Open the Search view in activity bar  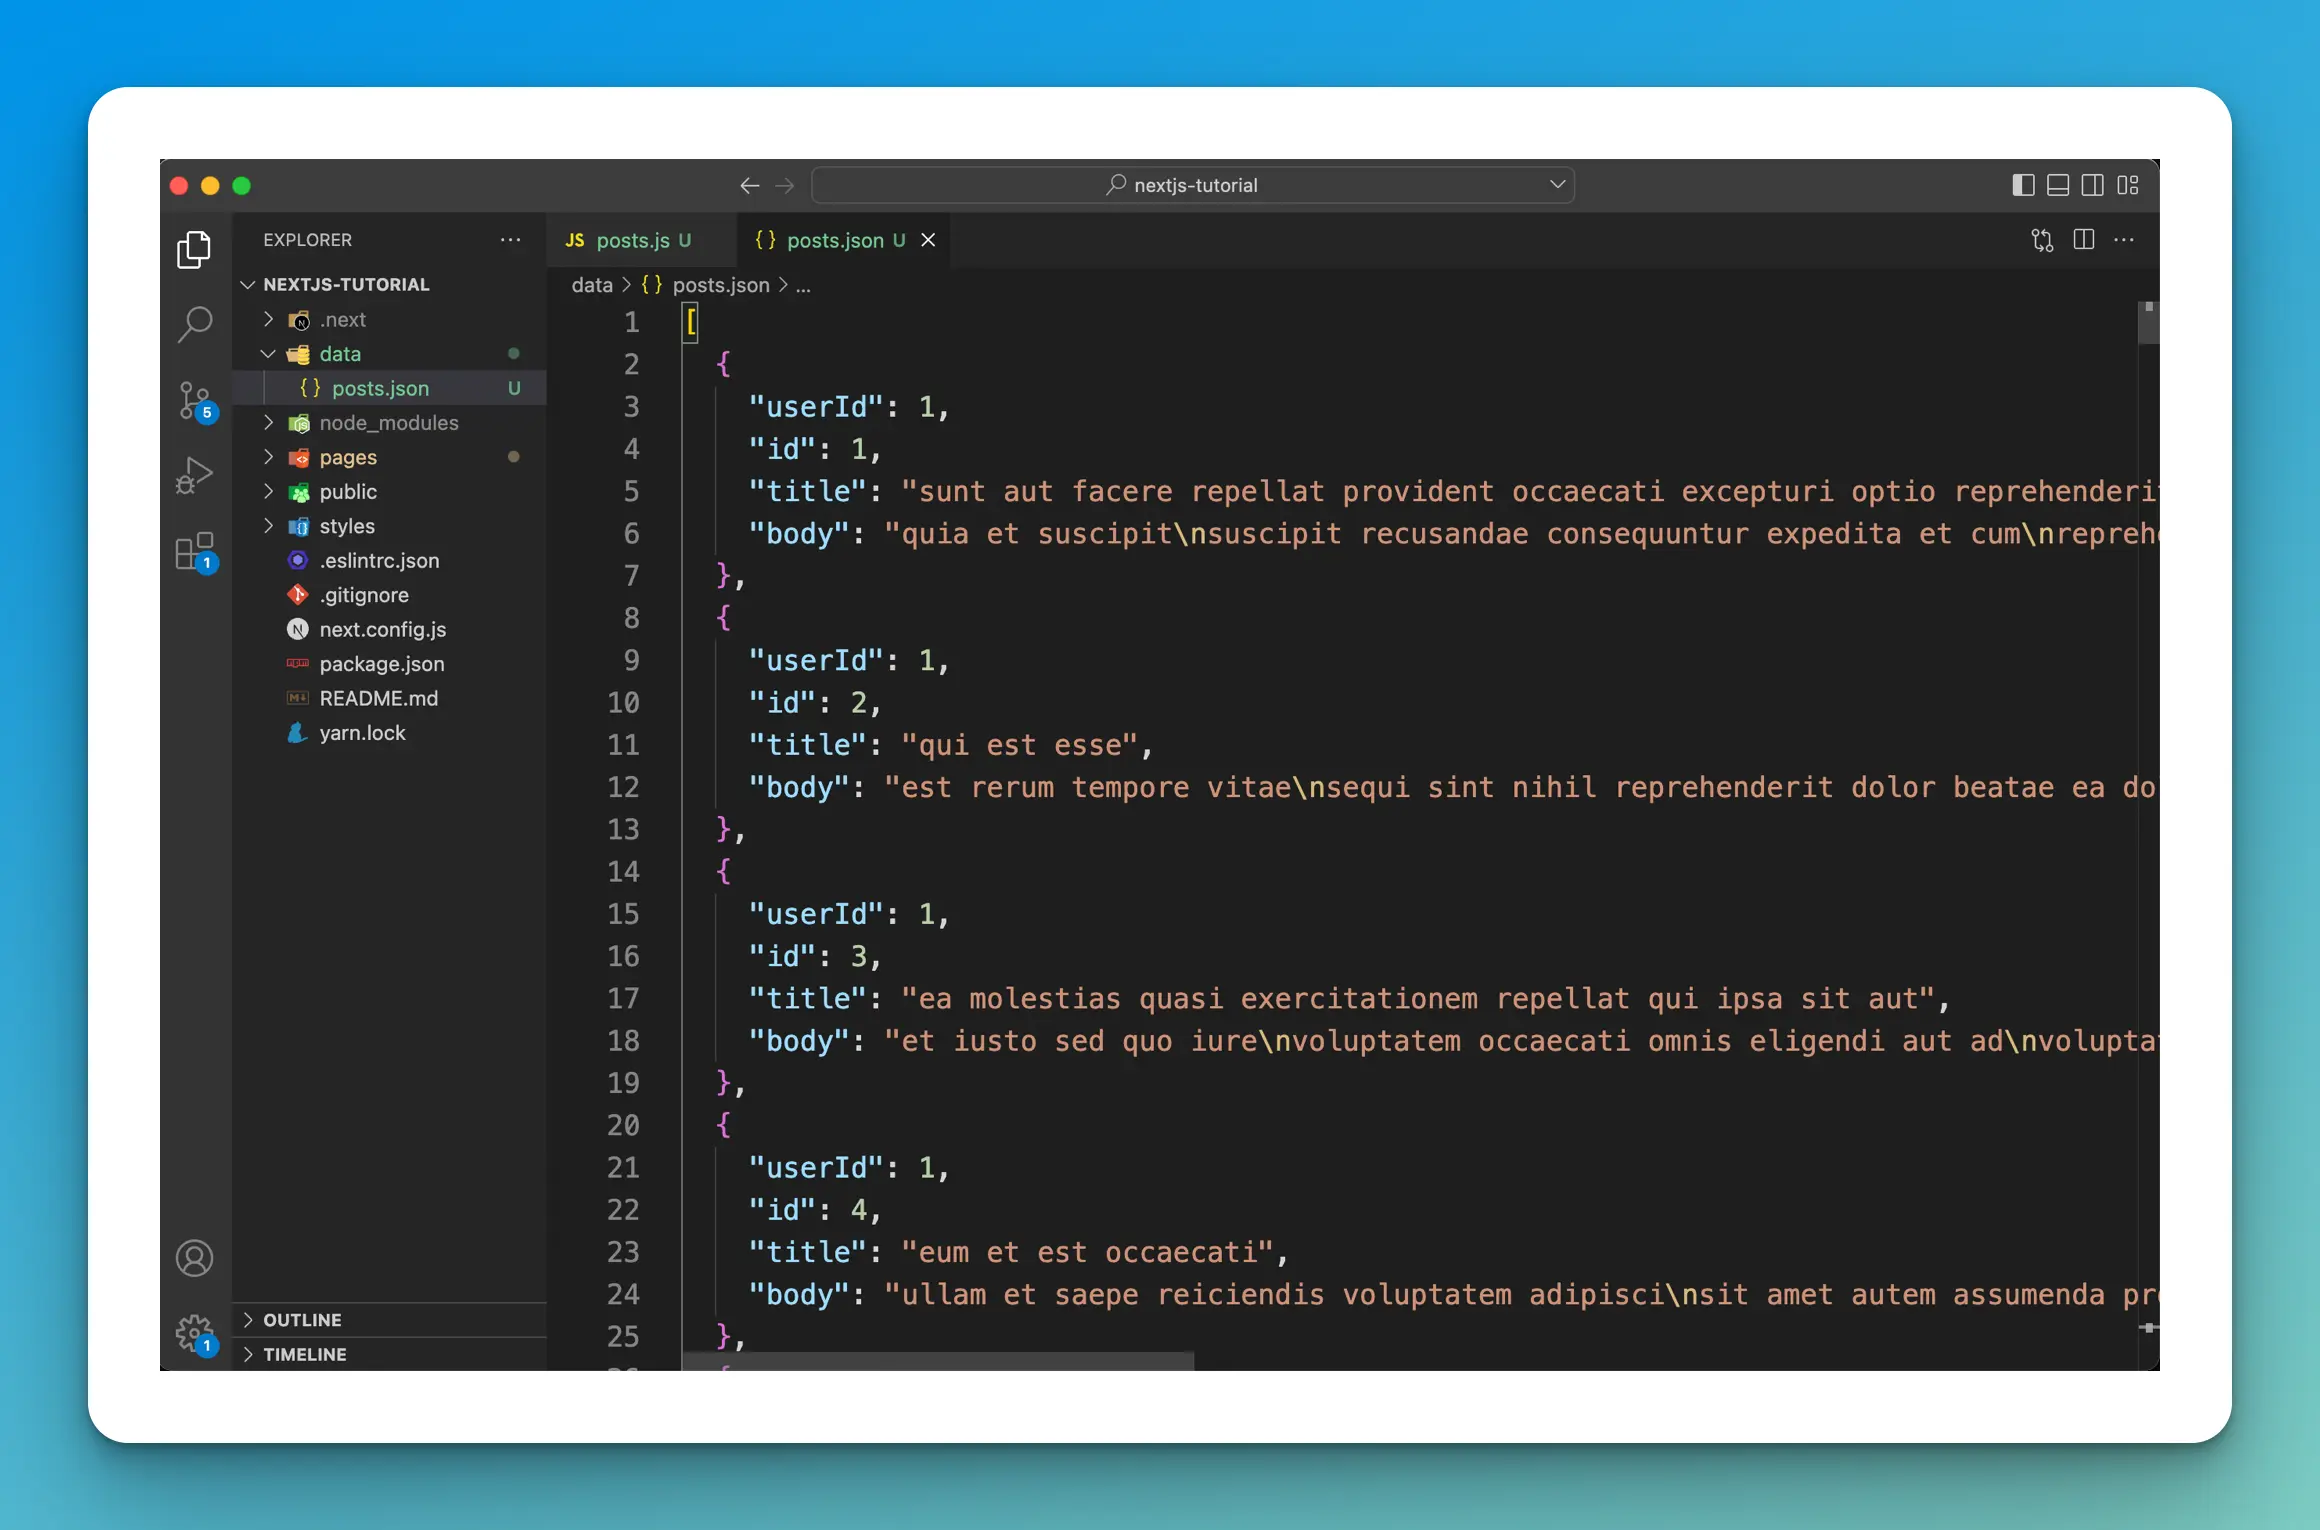point(194,324)
